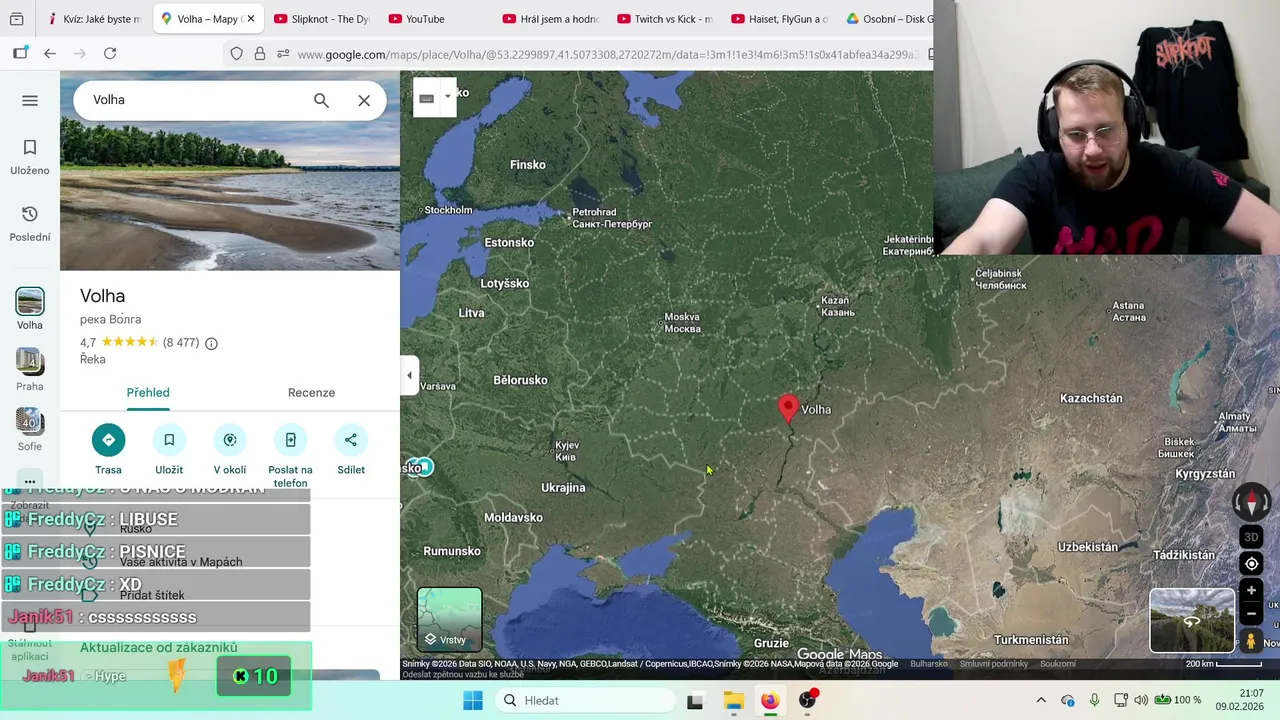Click the red Volha map pin

[788, 408]
